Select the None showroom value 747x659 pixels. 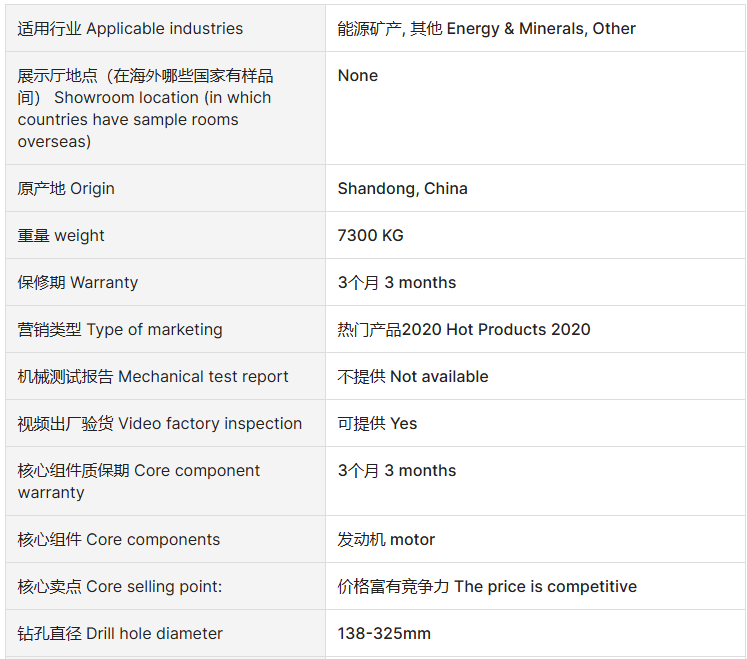click(x=358, y=75)
